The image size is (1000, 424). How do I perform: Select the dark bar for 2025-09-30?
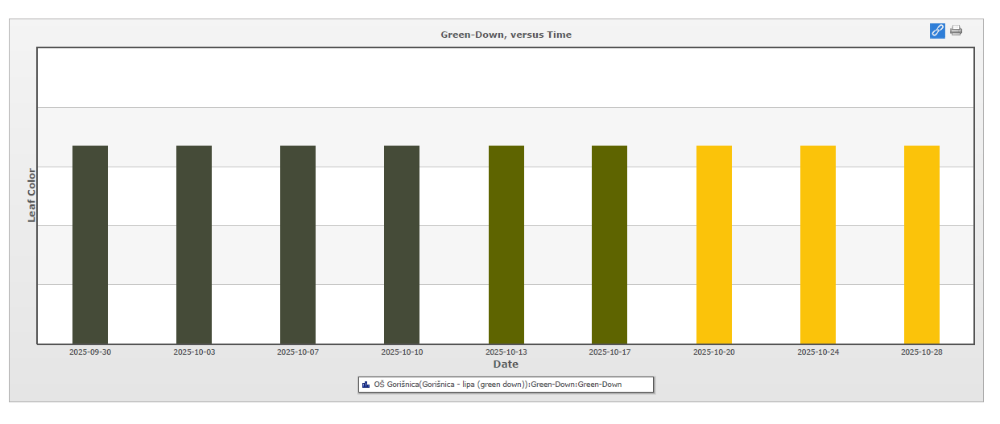[90, 244]
